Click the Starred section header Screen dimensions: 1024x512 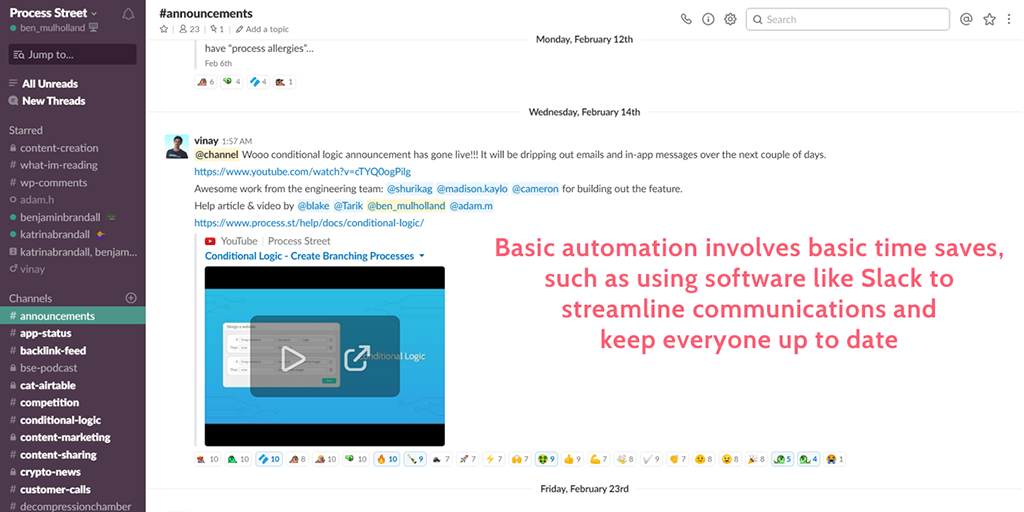[x=25, y=130]
